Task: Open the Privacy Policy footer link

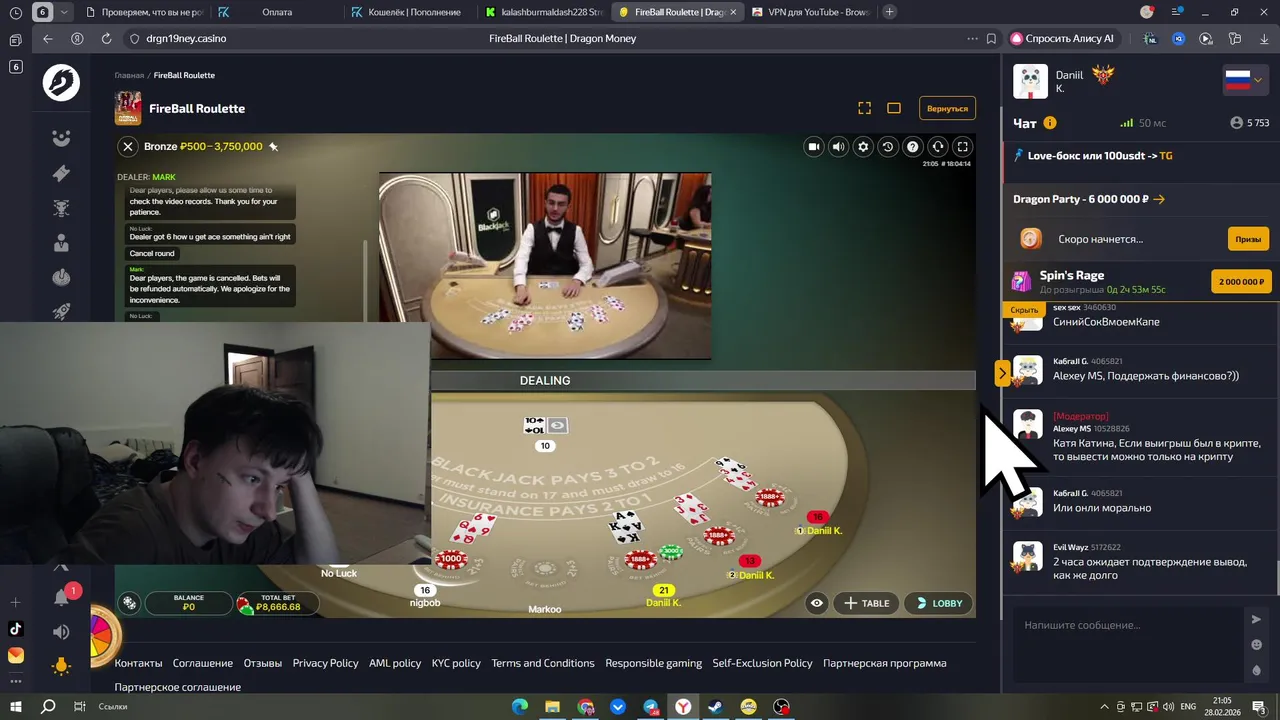Action: (x=325, y=663)
